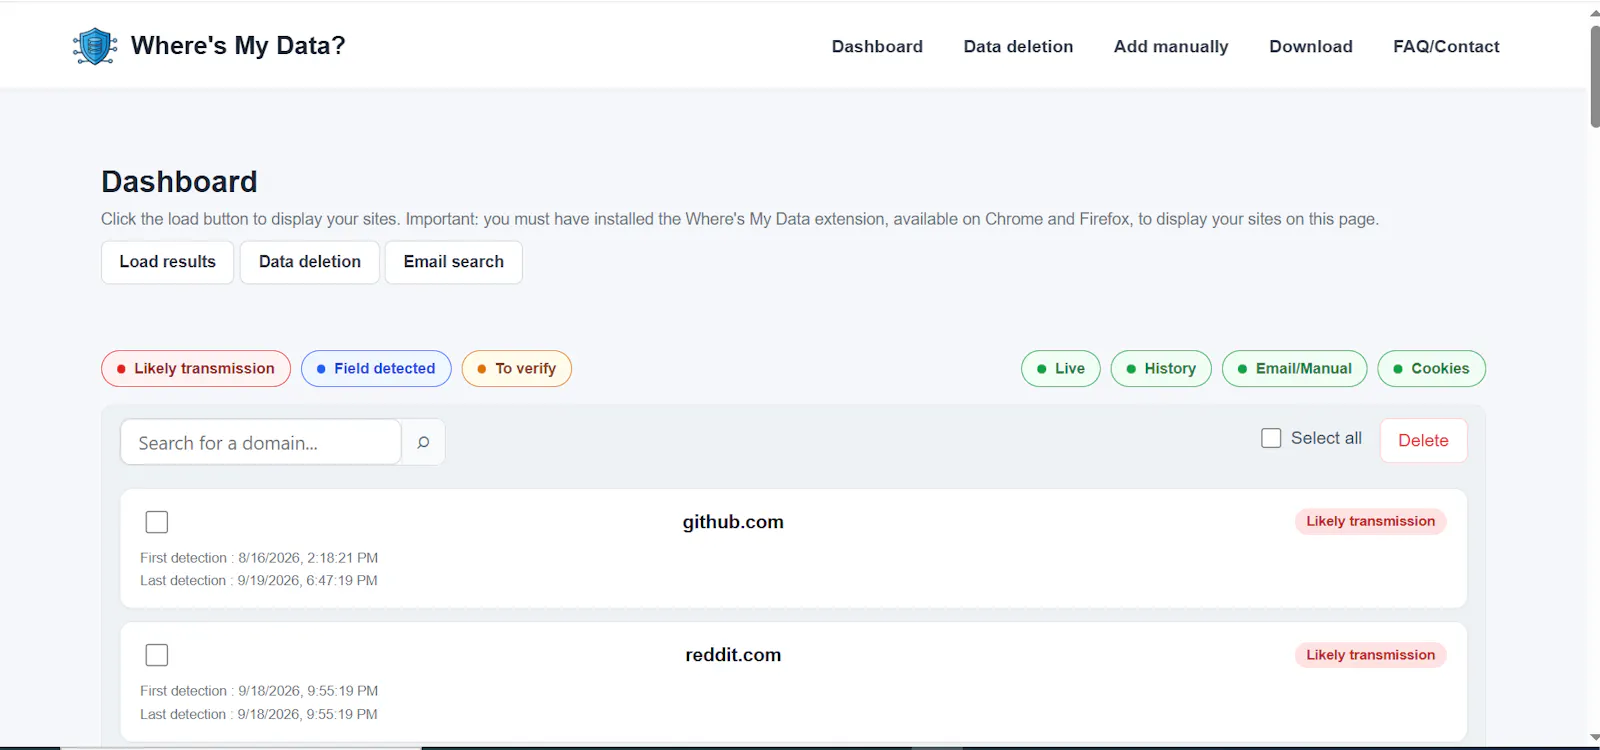Click github.com's Likely transmission badge
This screenshot has width=1600, height=750.
pos(1370,521)
